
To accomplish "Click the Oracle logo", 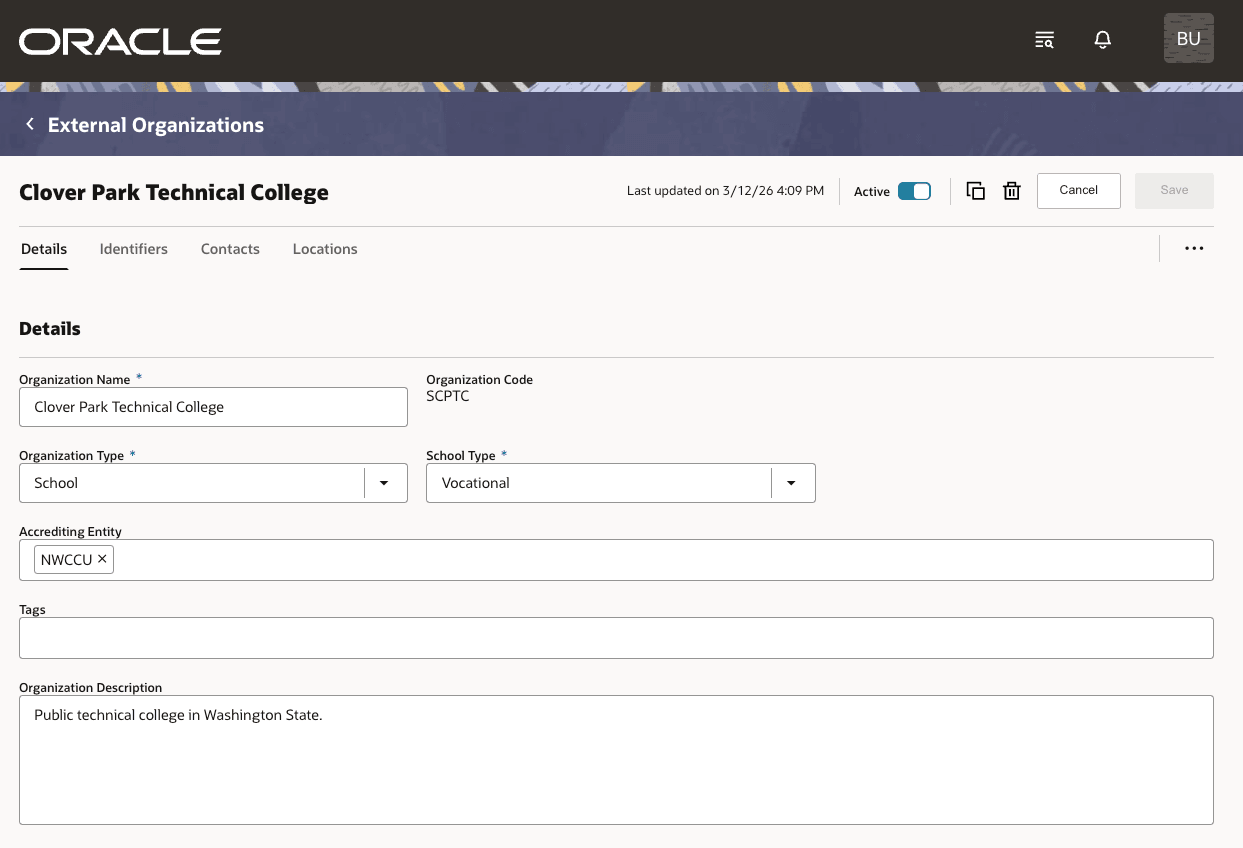I will click(120, 41).
